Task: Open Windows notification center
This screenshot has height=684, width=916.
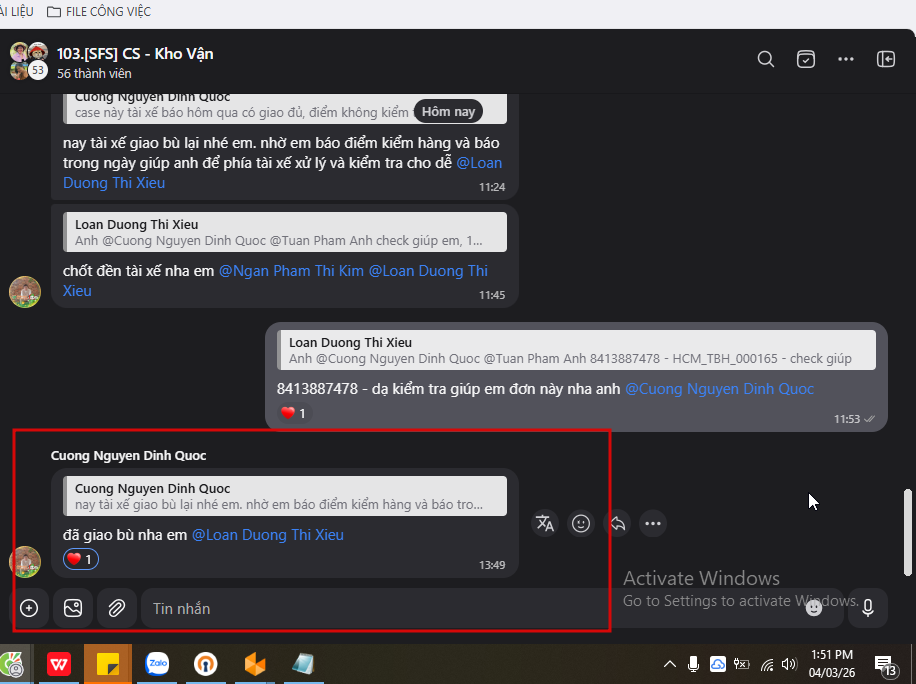Action: point(885,665)
